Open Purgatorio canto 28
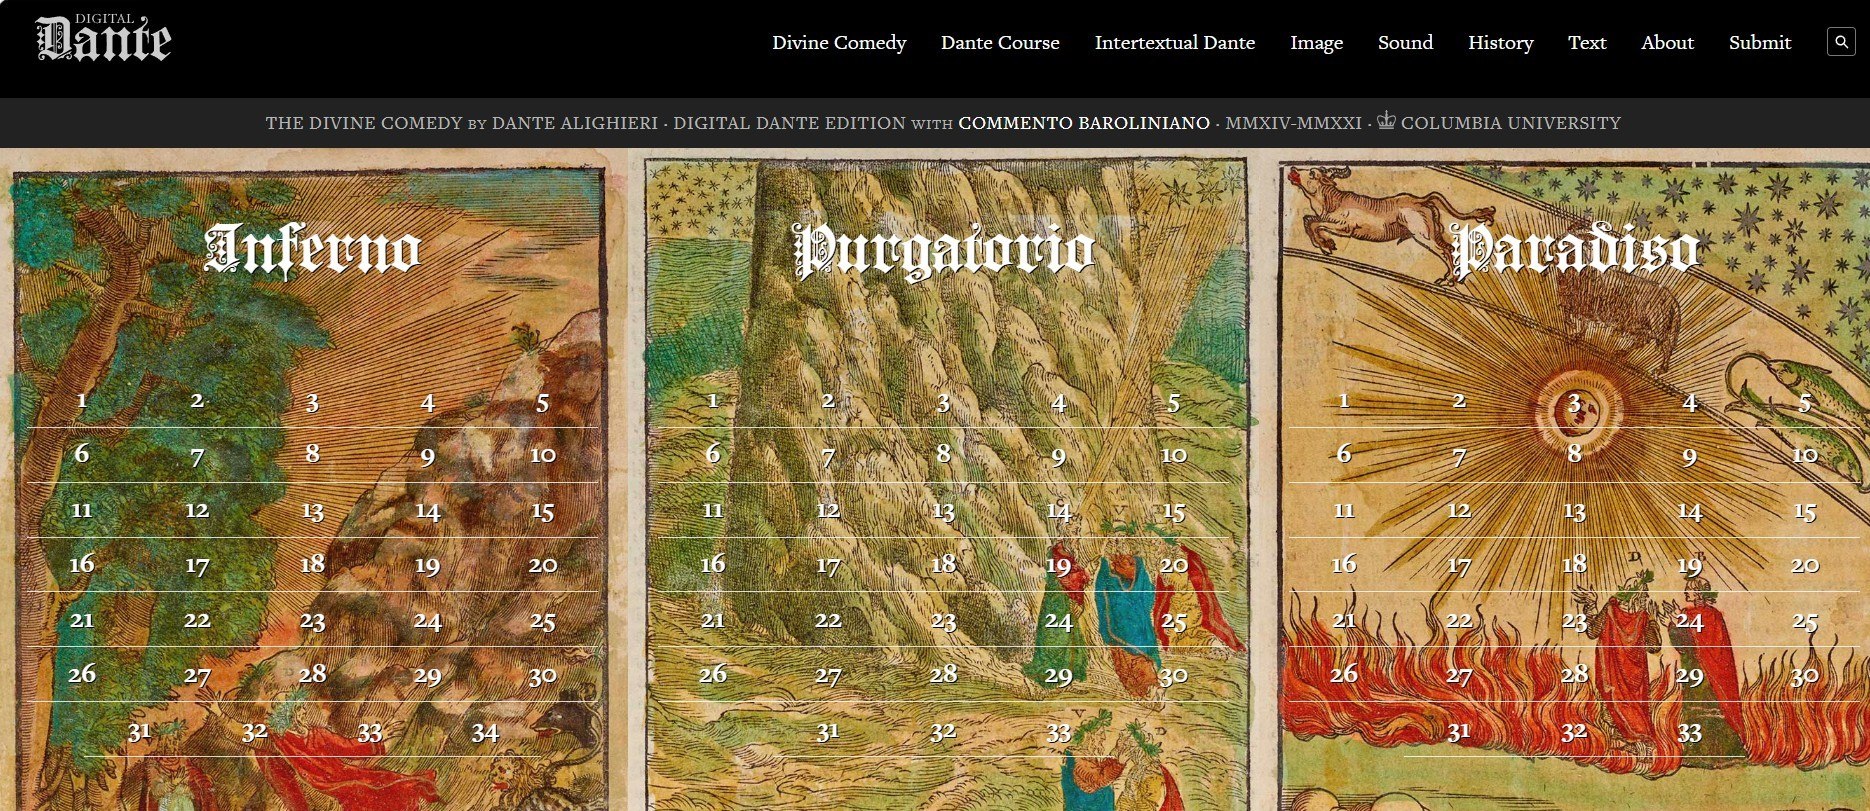 click(x=943, y=674)
